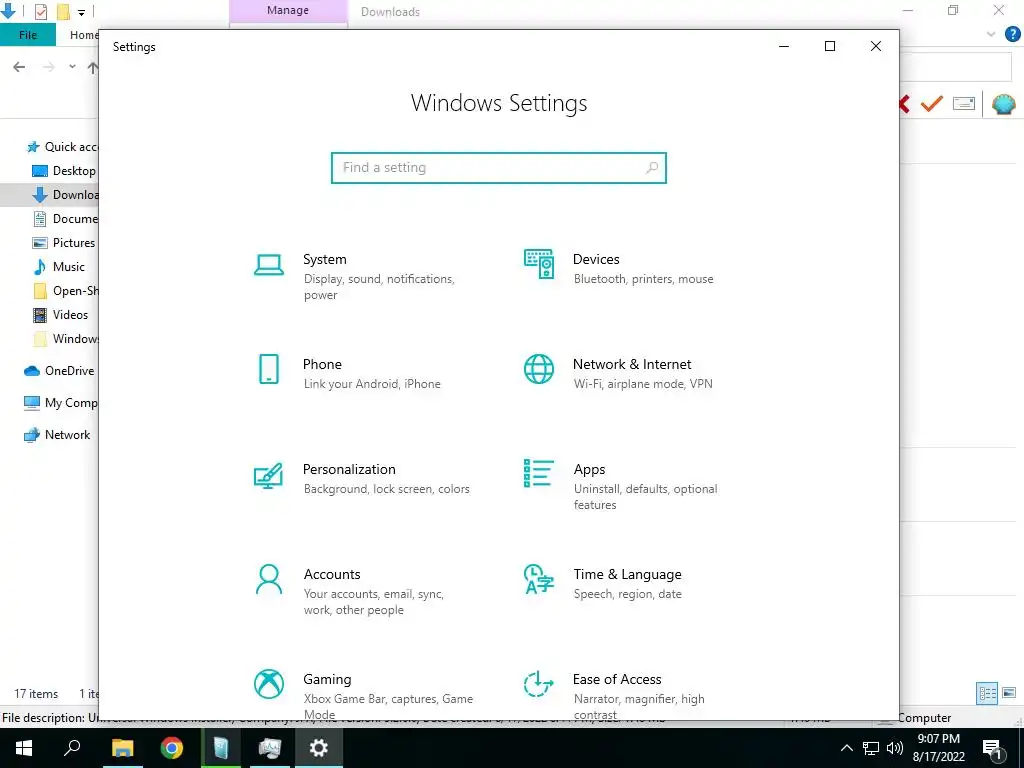
Task: Open Devices settings by its title
Action: tap(596, 259)
